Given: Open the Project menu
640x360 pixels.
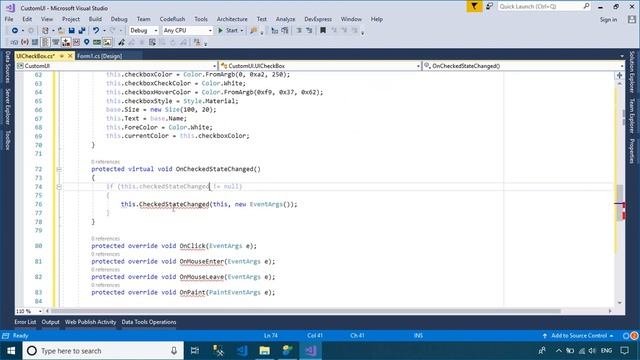Looking at the screenshot, I should pos(71,19).
